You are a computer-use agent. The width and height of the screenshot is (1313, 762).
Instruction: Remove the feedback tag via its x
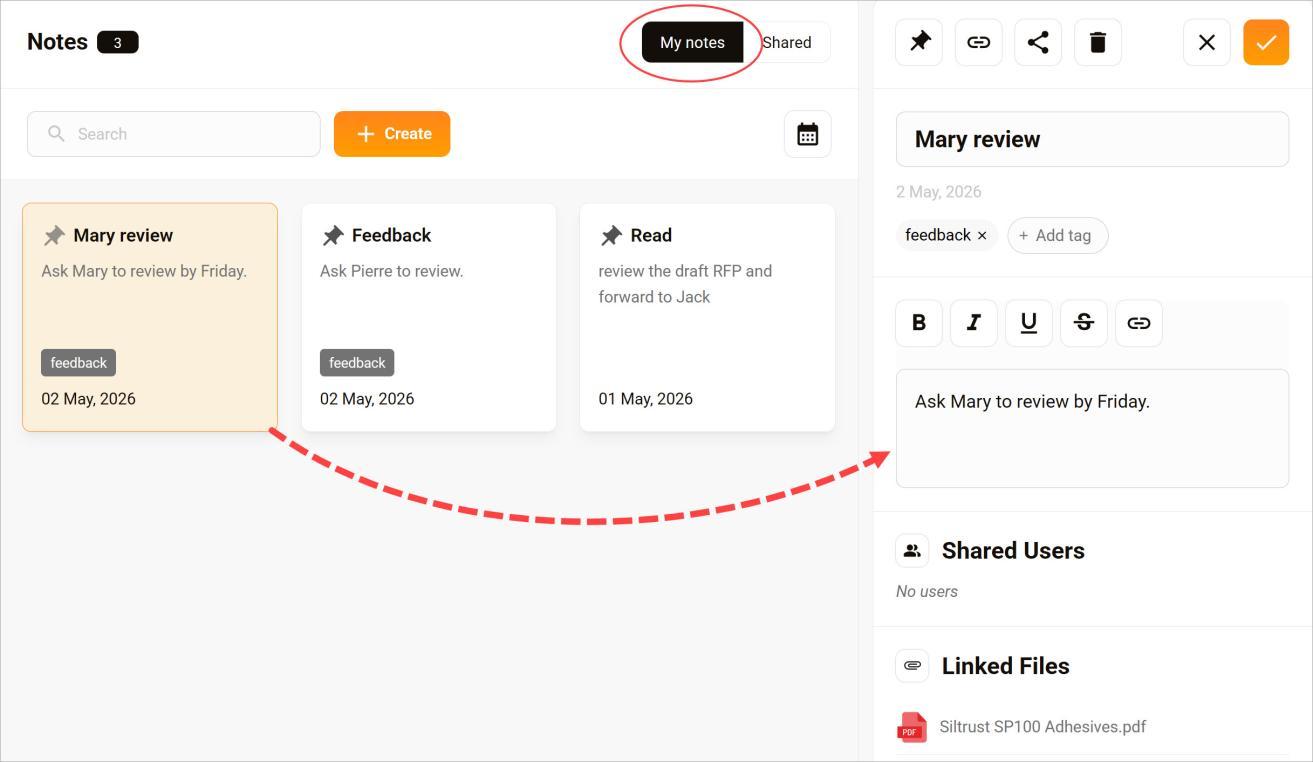[982, 235]
